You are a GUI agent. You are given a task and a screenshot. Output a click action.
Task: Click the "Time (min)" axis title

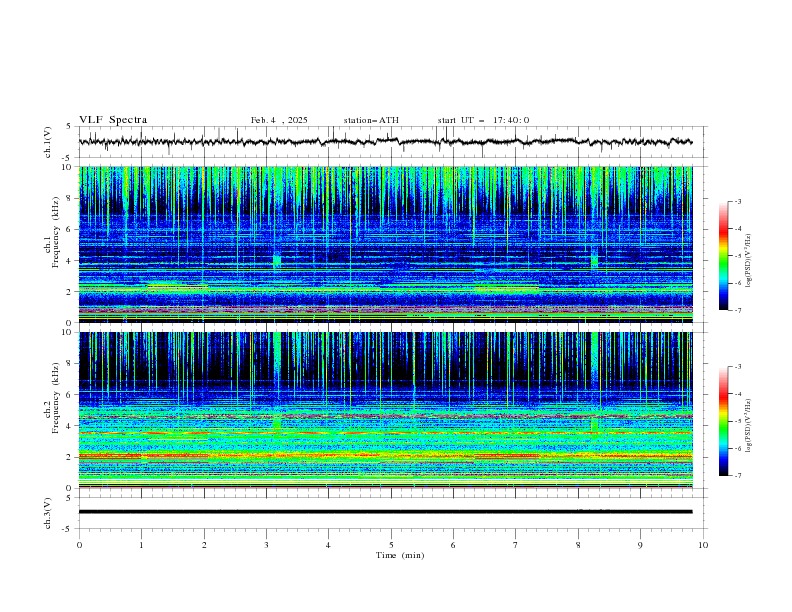coord(400,555)
